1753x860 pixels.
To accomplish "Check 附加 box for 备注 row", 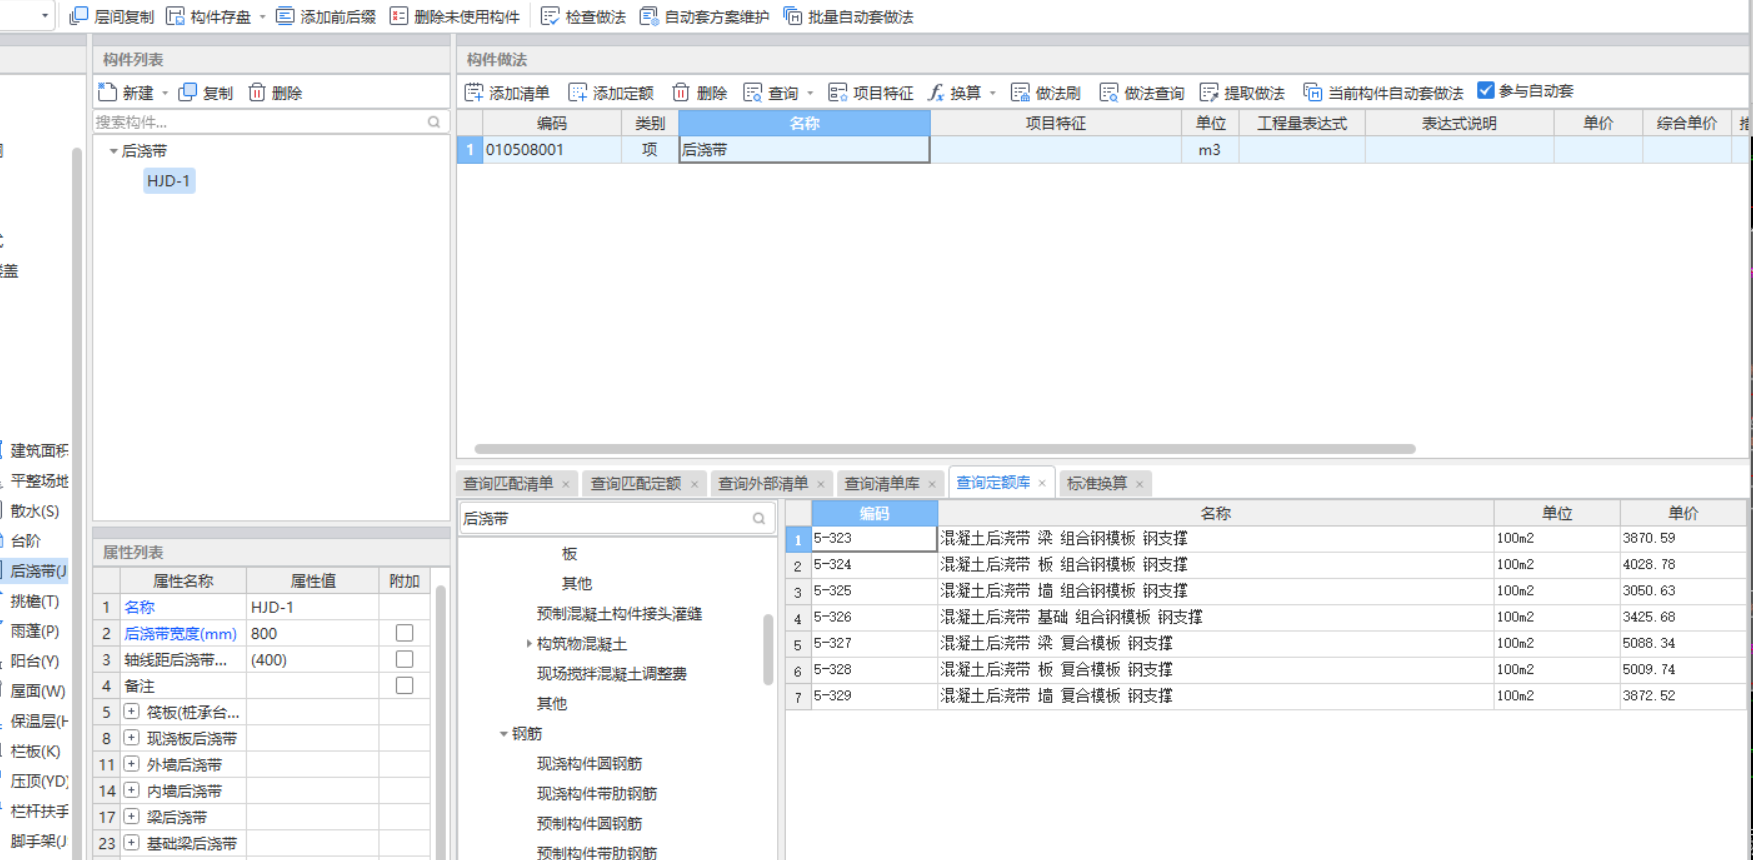I will pyautogui.click(x=404, y=685).
